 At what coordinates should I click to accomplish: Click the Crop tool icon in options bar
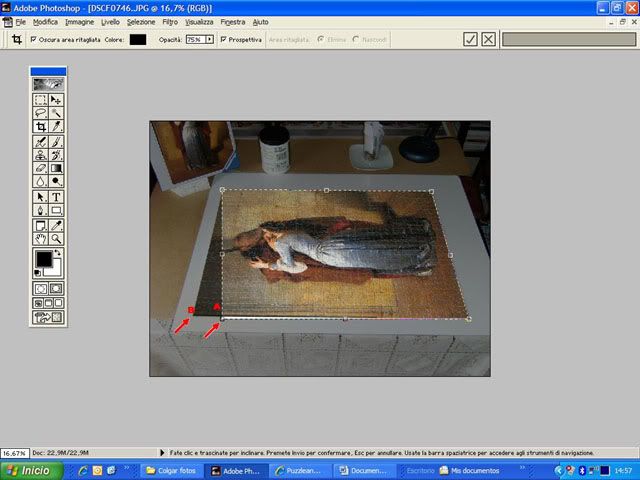tap(17, 39)
